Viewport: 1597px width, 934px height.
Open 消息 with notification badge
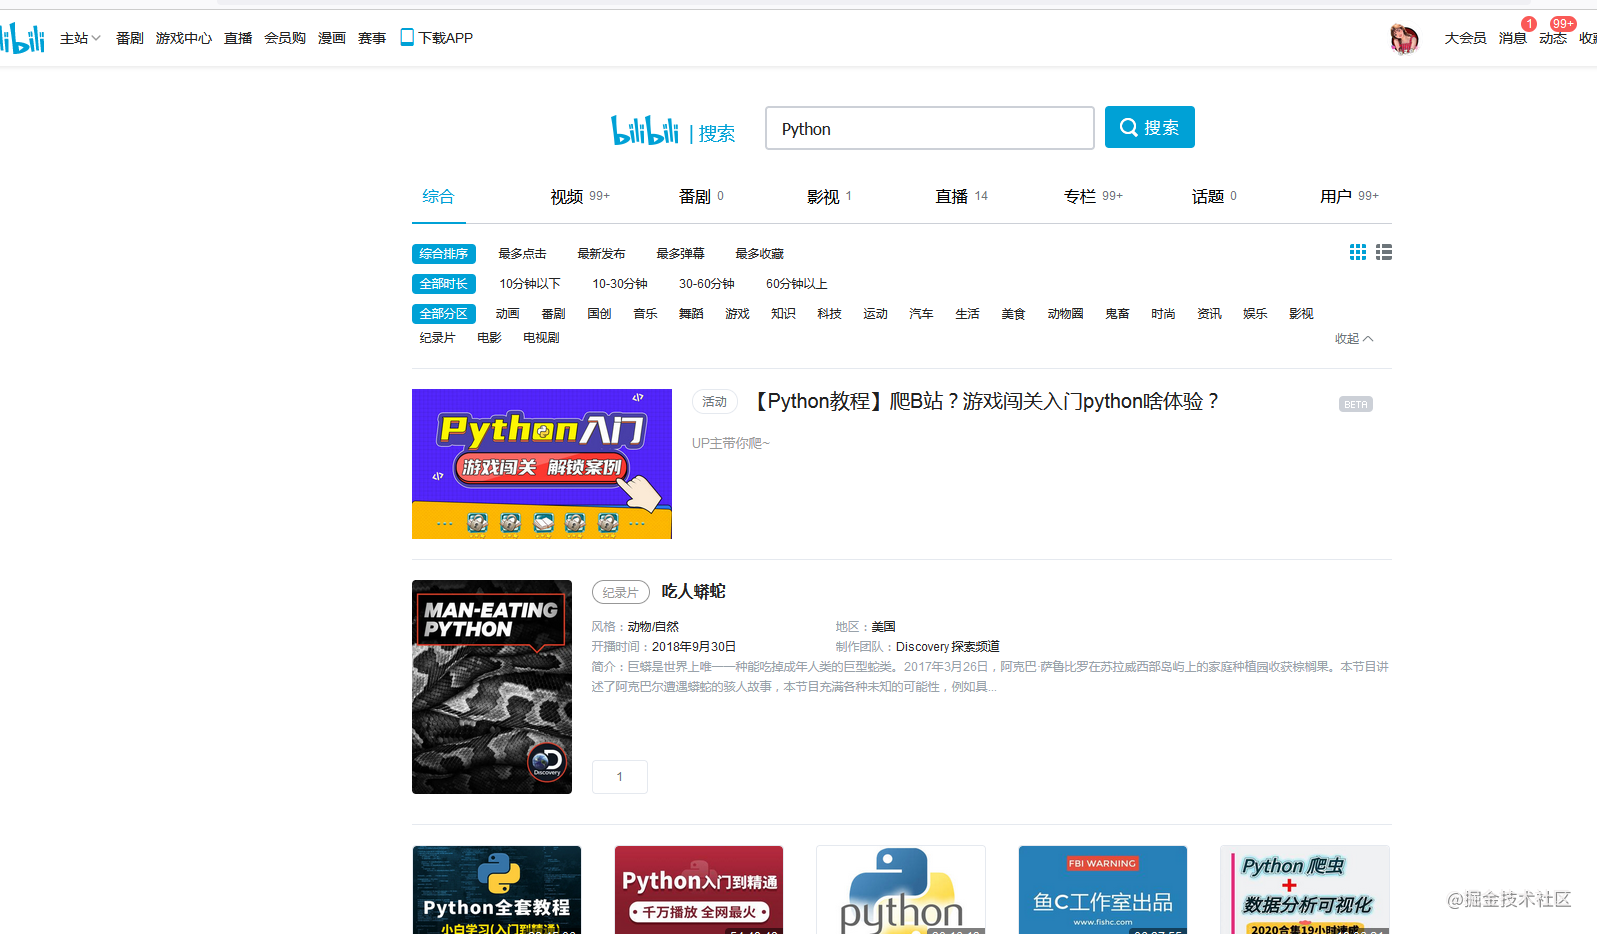pos(1513,38)
